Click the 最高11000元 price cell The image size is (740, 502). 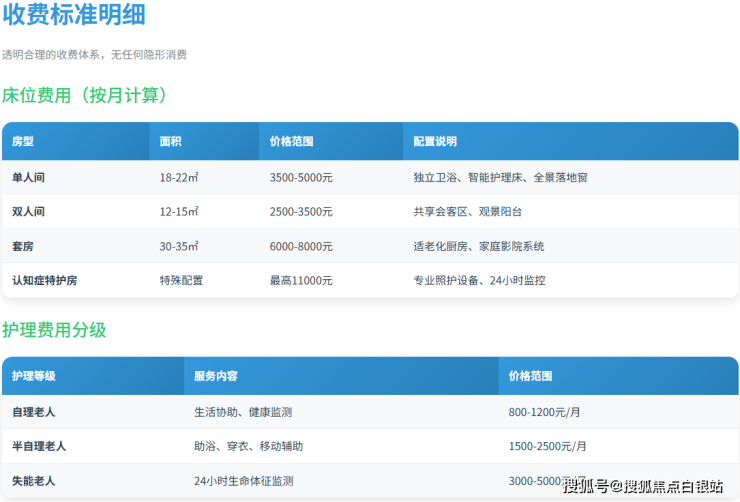[x=301, y=281]
